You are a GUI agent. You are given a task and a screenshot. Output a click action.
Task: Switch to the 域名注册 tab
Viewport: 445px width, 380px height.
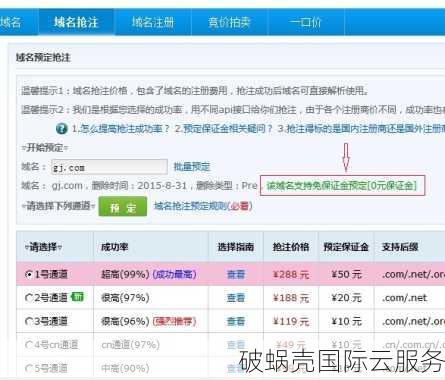tap(153, 22)
